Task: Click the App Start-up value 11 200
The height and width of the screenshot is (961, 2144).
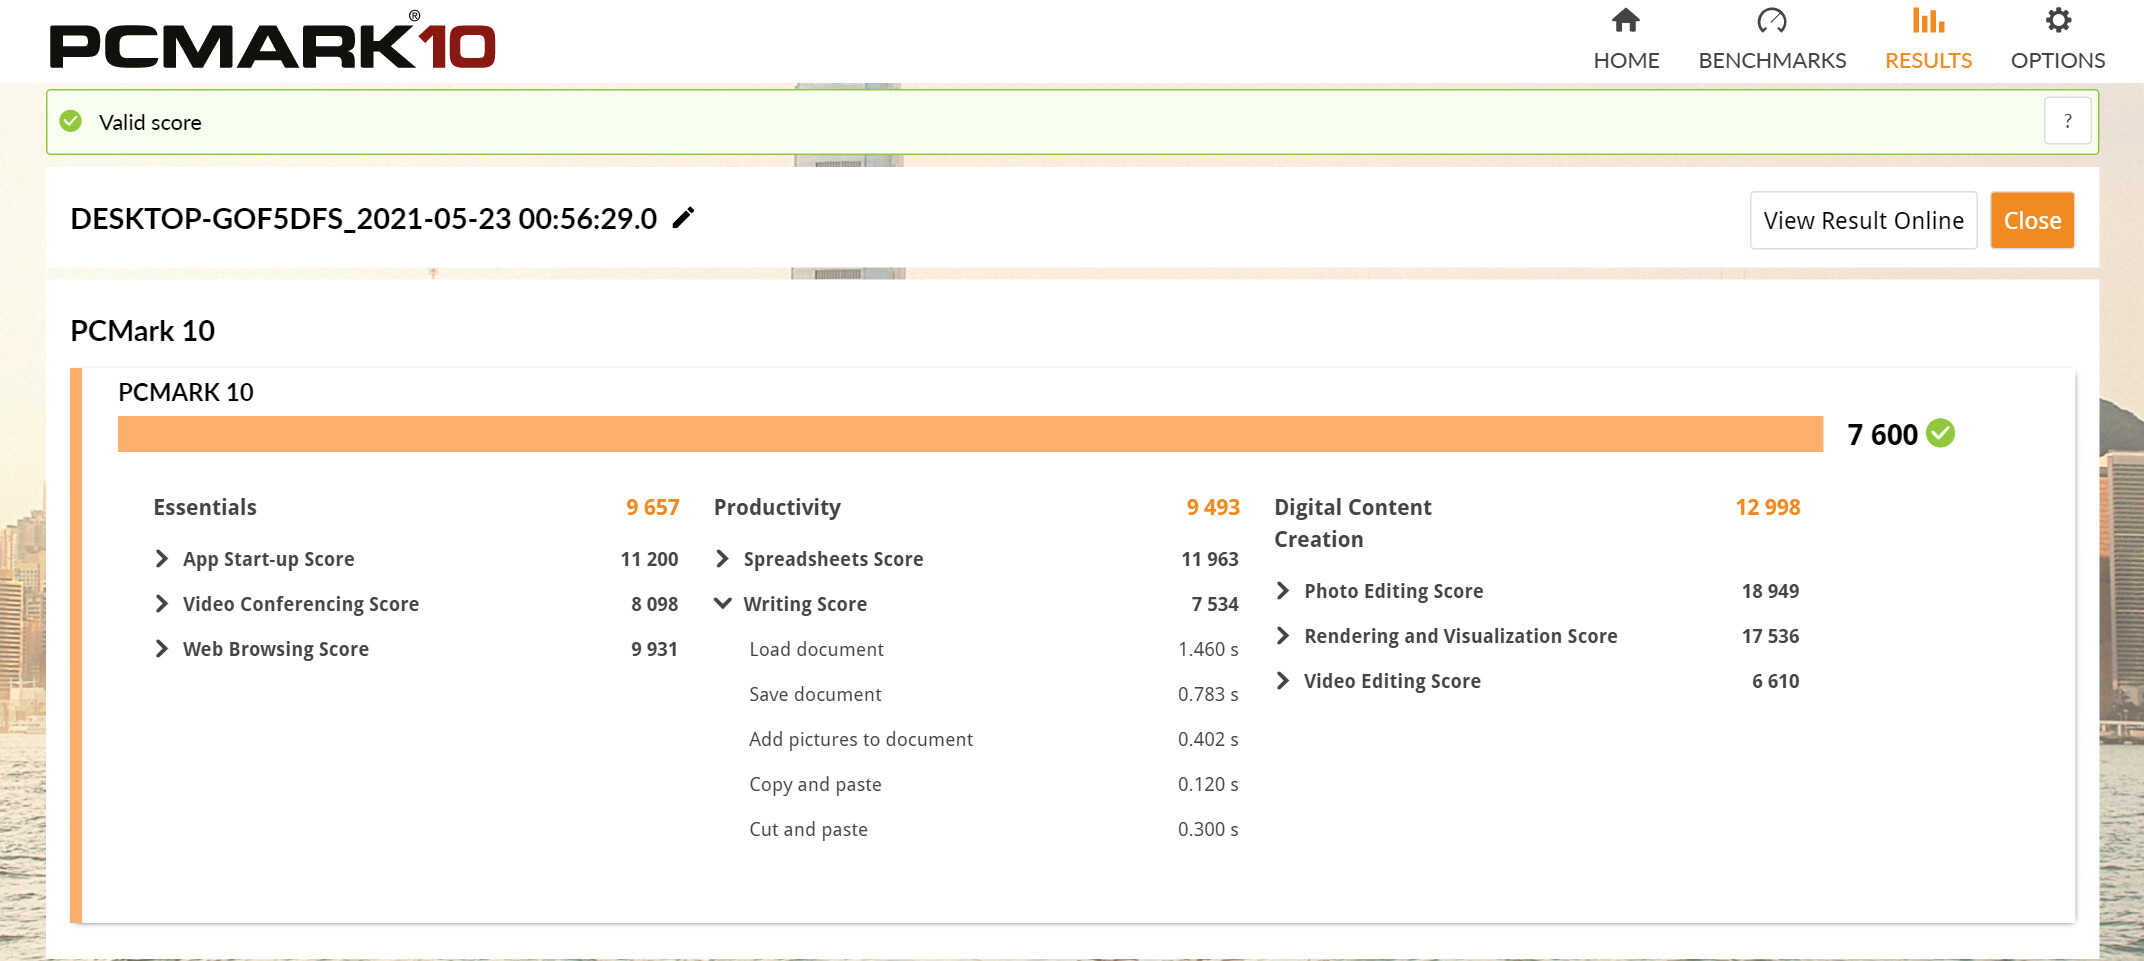Action: pos(649,559)
